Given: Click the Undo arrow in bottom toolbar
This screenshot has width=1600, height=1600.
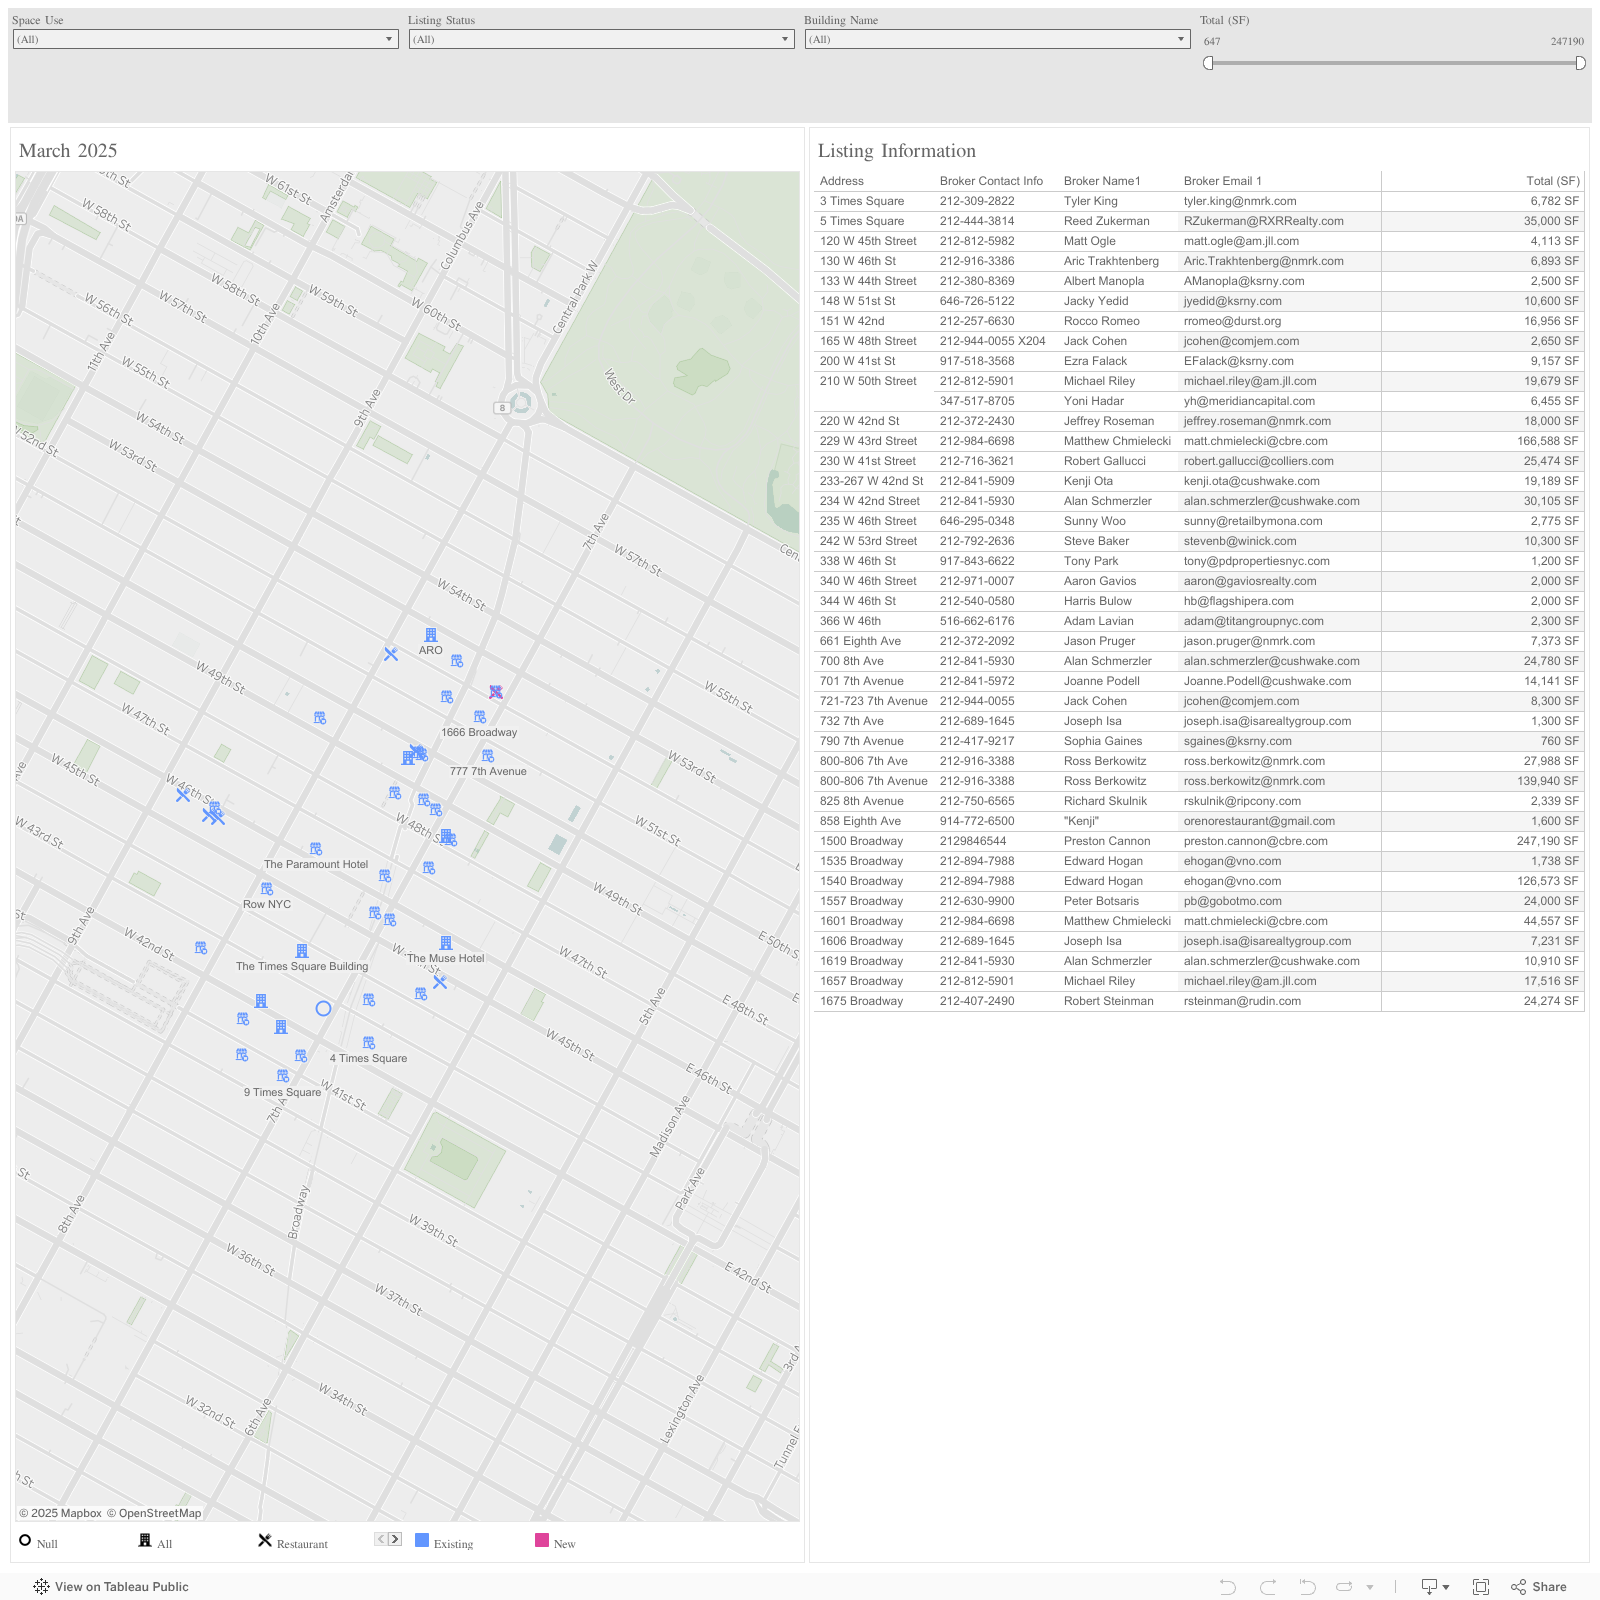Looking at the screenshot, I should (1228, 1587).
